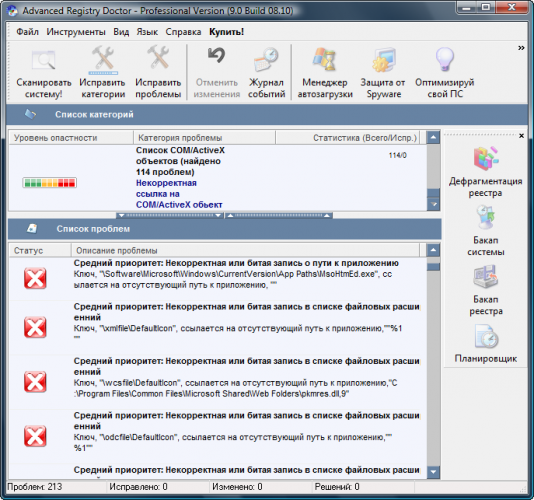Image resolution: width=534 pixels, height=500 pixels.
Task: Click the application icon in the title bar
Action: (x=13, y=11)
